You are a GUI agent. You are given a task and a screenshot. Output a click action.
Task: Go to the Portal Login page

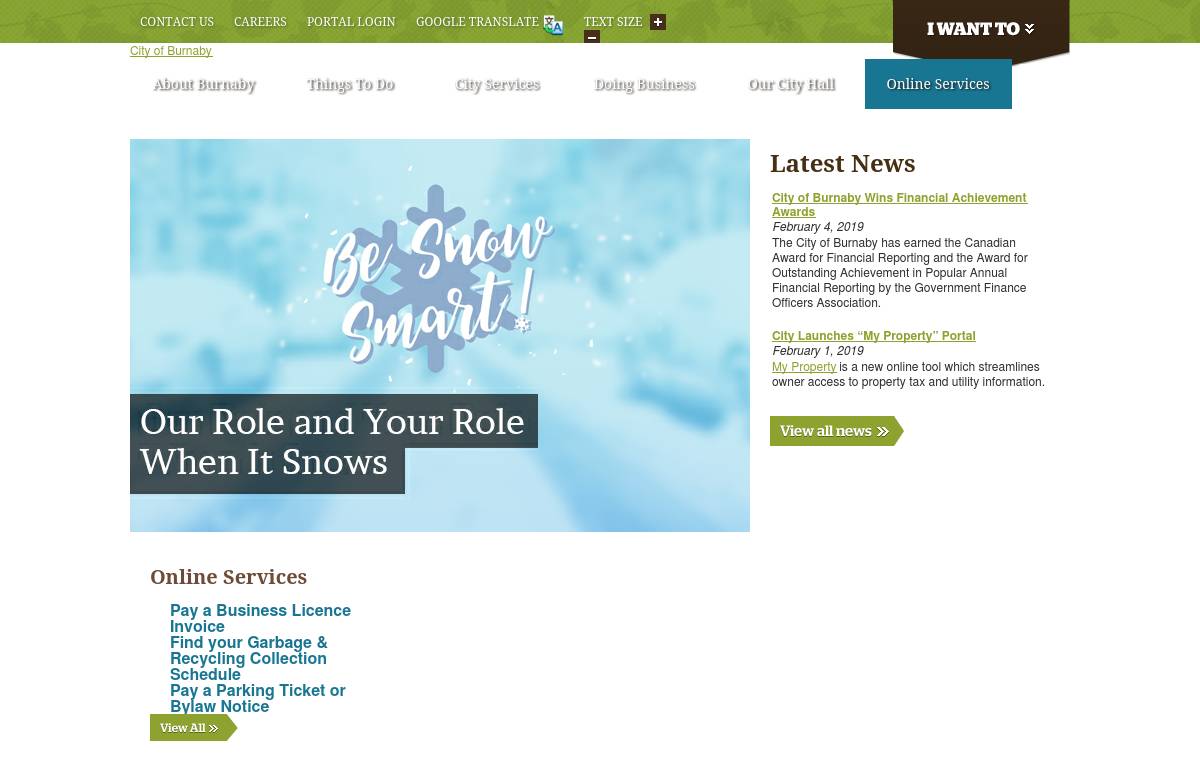click(351, 22)
